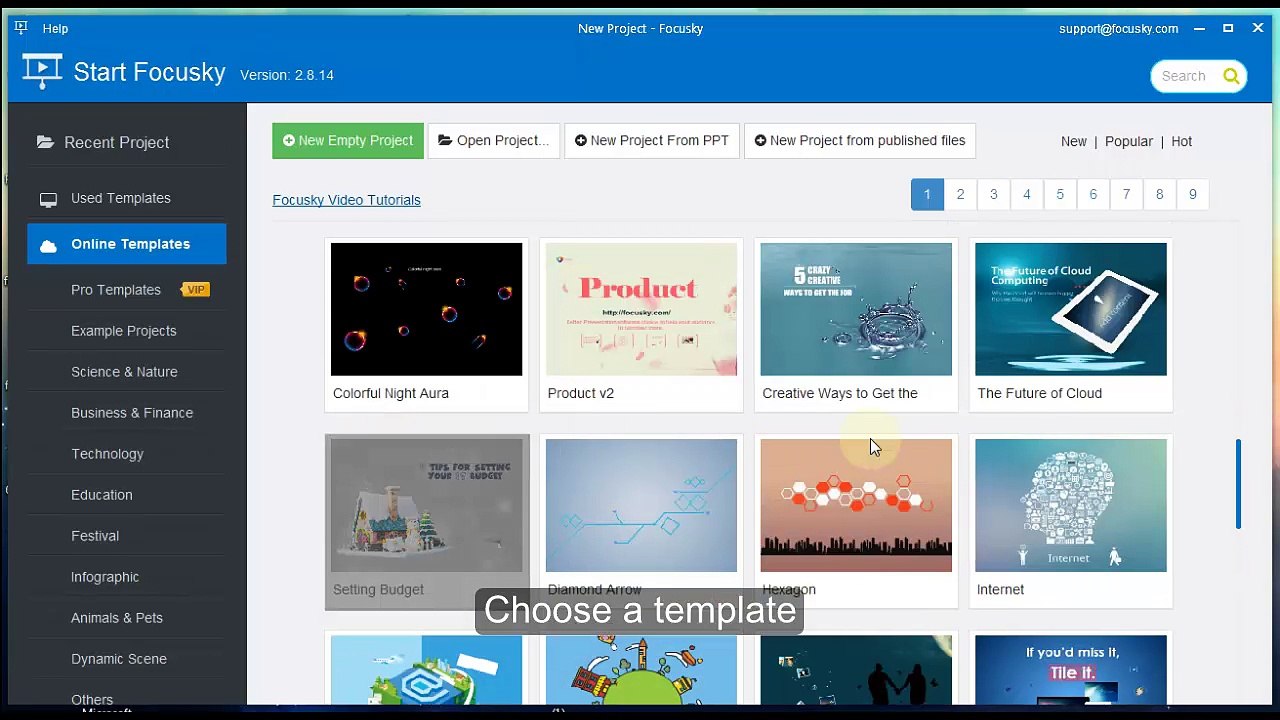
Task: Go to page 9 of templates
Action: point(1192,194)
